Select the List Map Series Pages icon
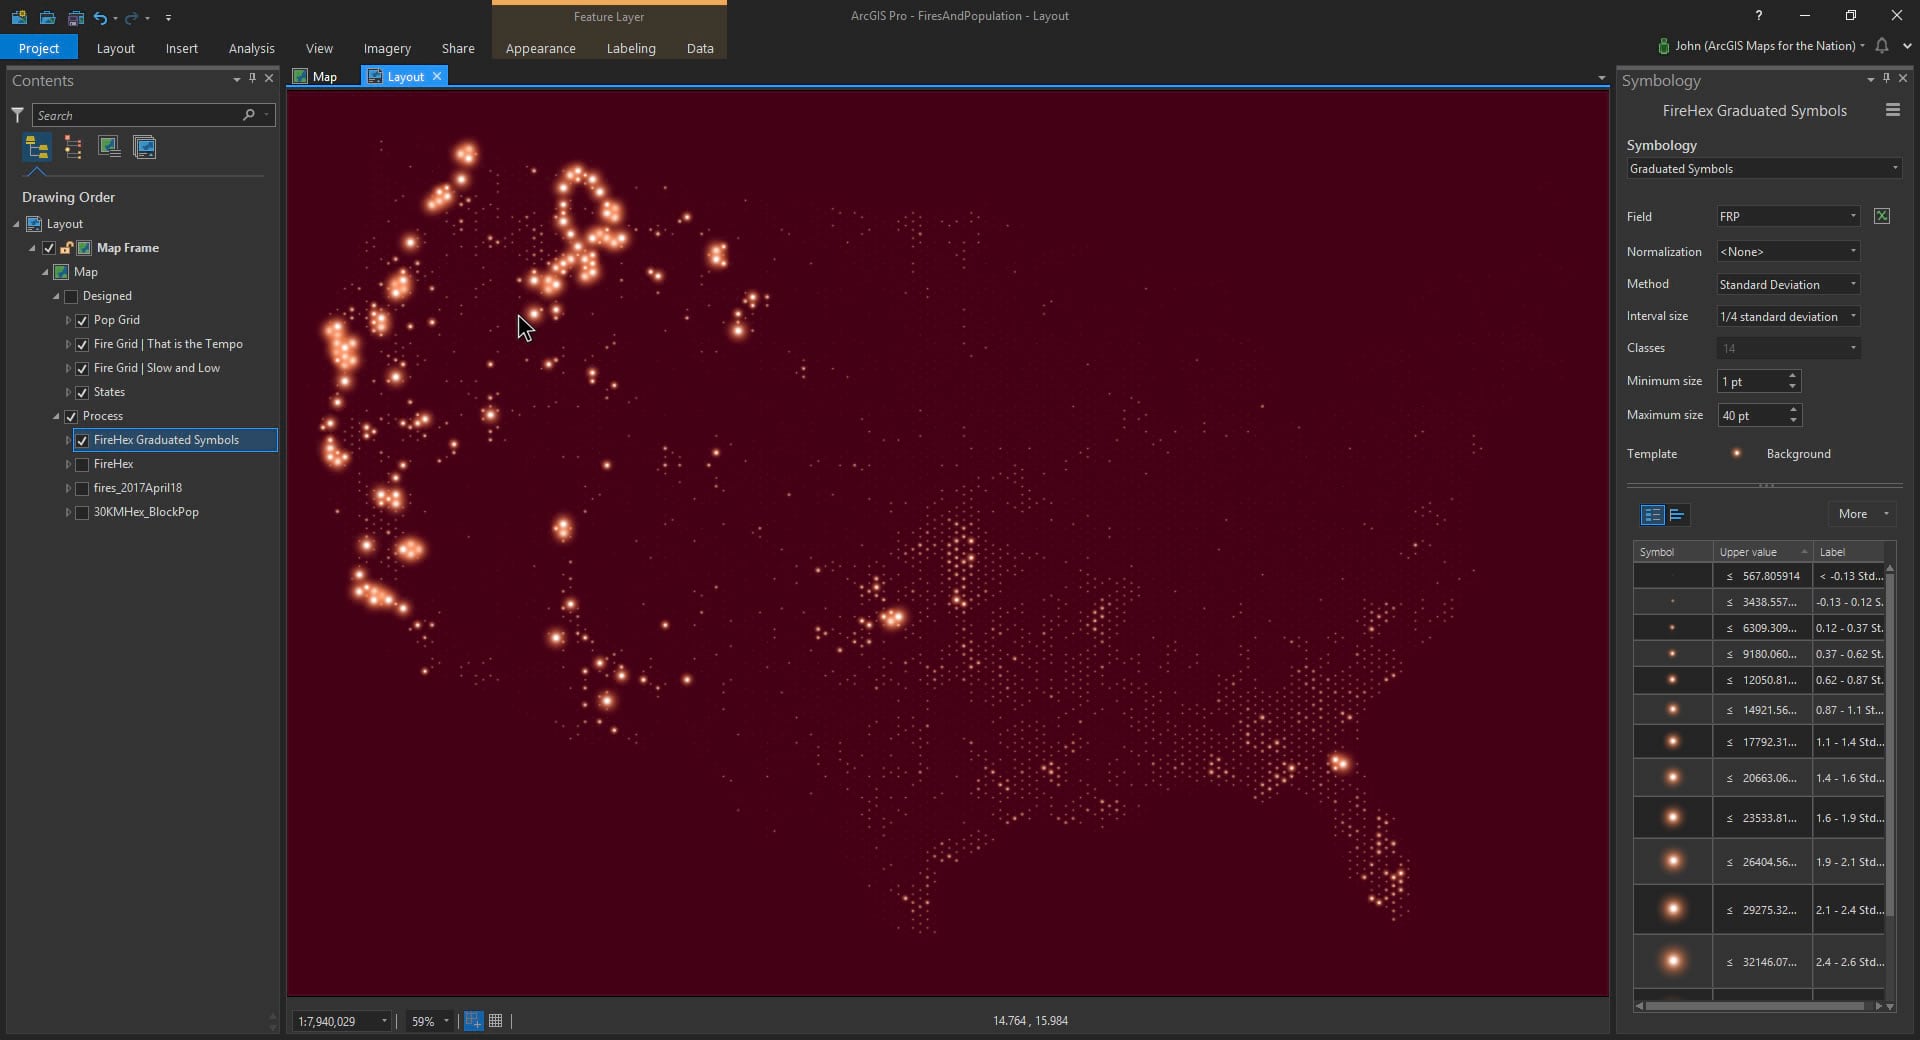The image size is (1920, 1040). click(x=145, y=147)
